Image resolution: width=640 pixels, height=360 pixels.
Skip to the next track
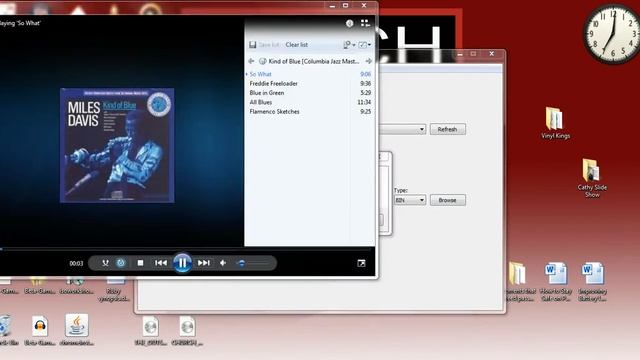[x=204, y=263]
